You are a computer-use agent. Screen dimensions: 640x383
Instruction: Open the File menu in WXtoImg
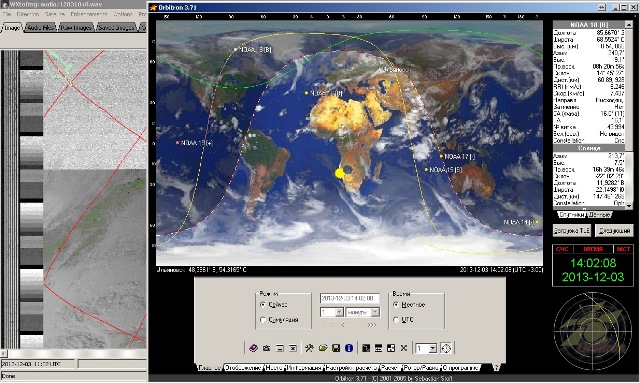click(x=7, y=14)
